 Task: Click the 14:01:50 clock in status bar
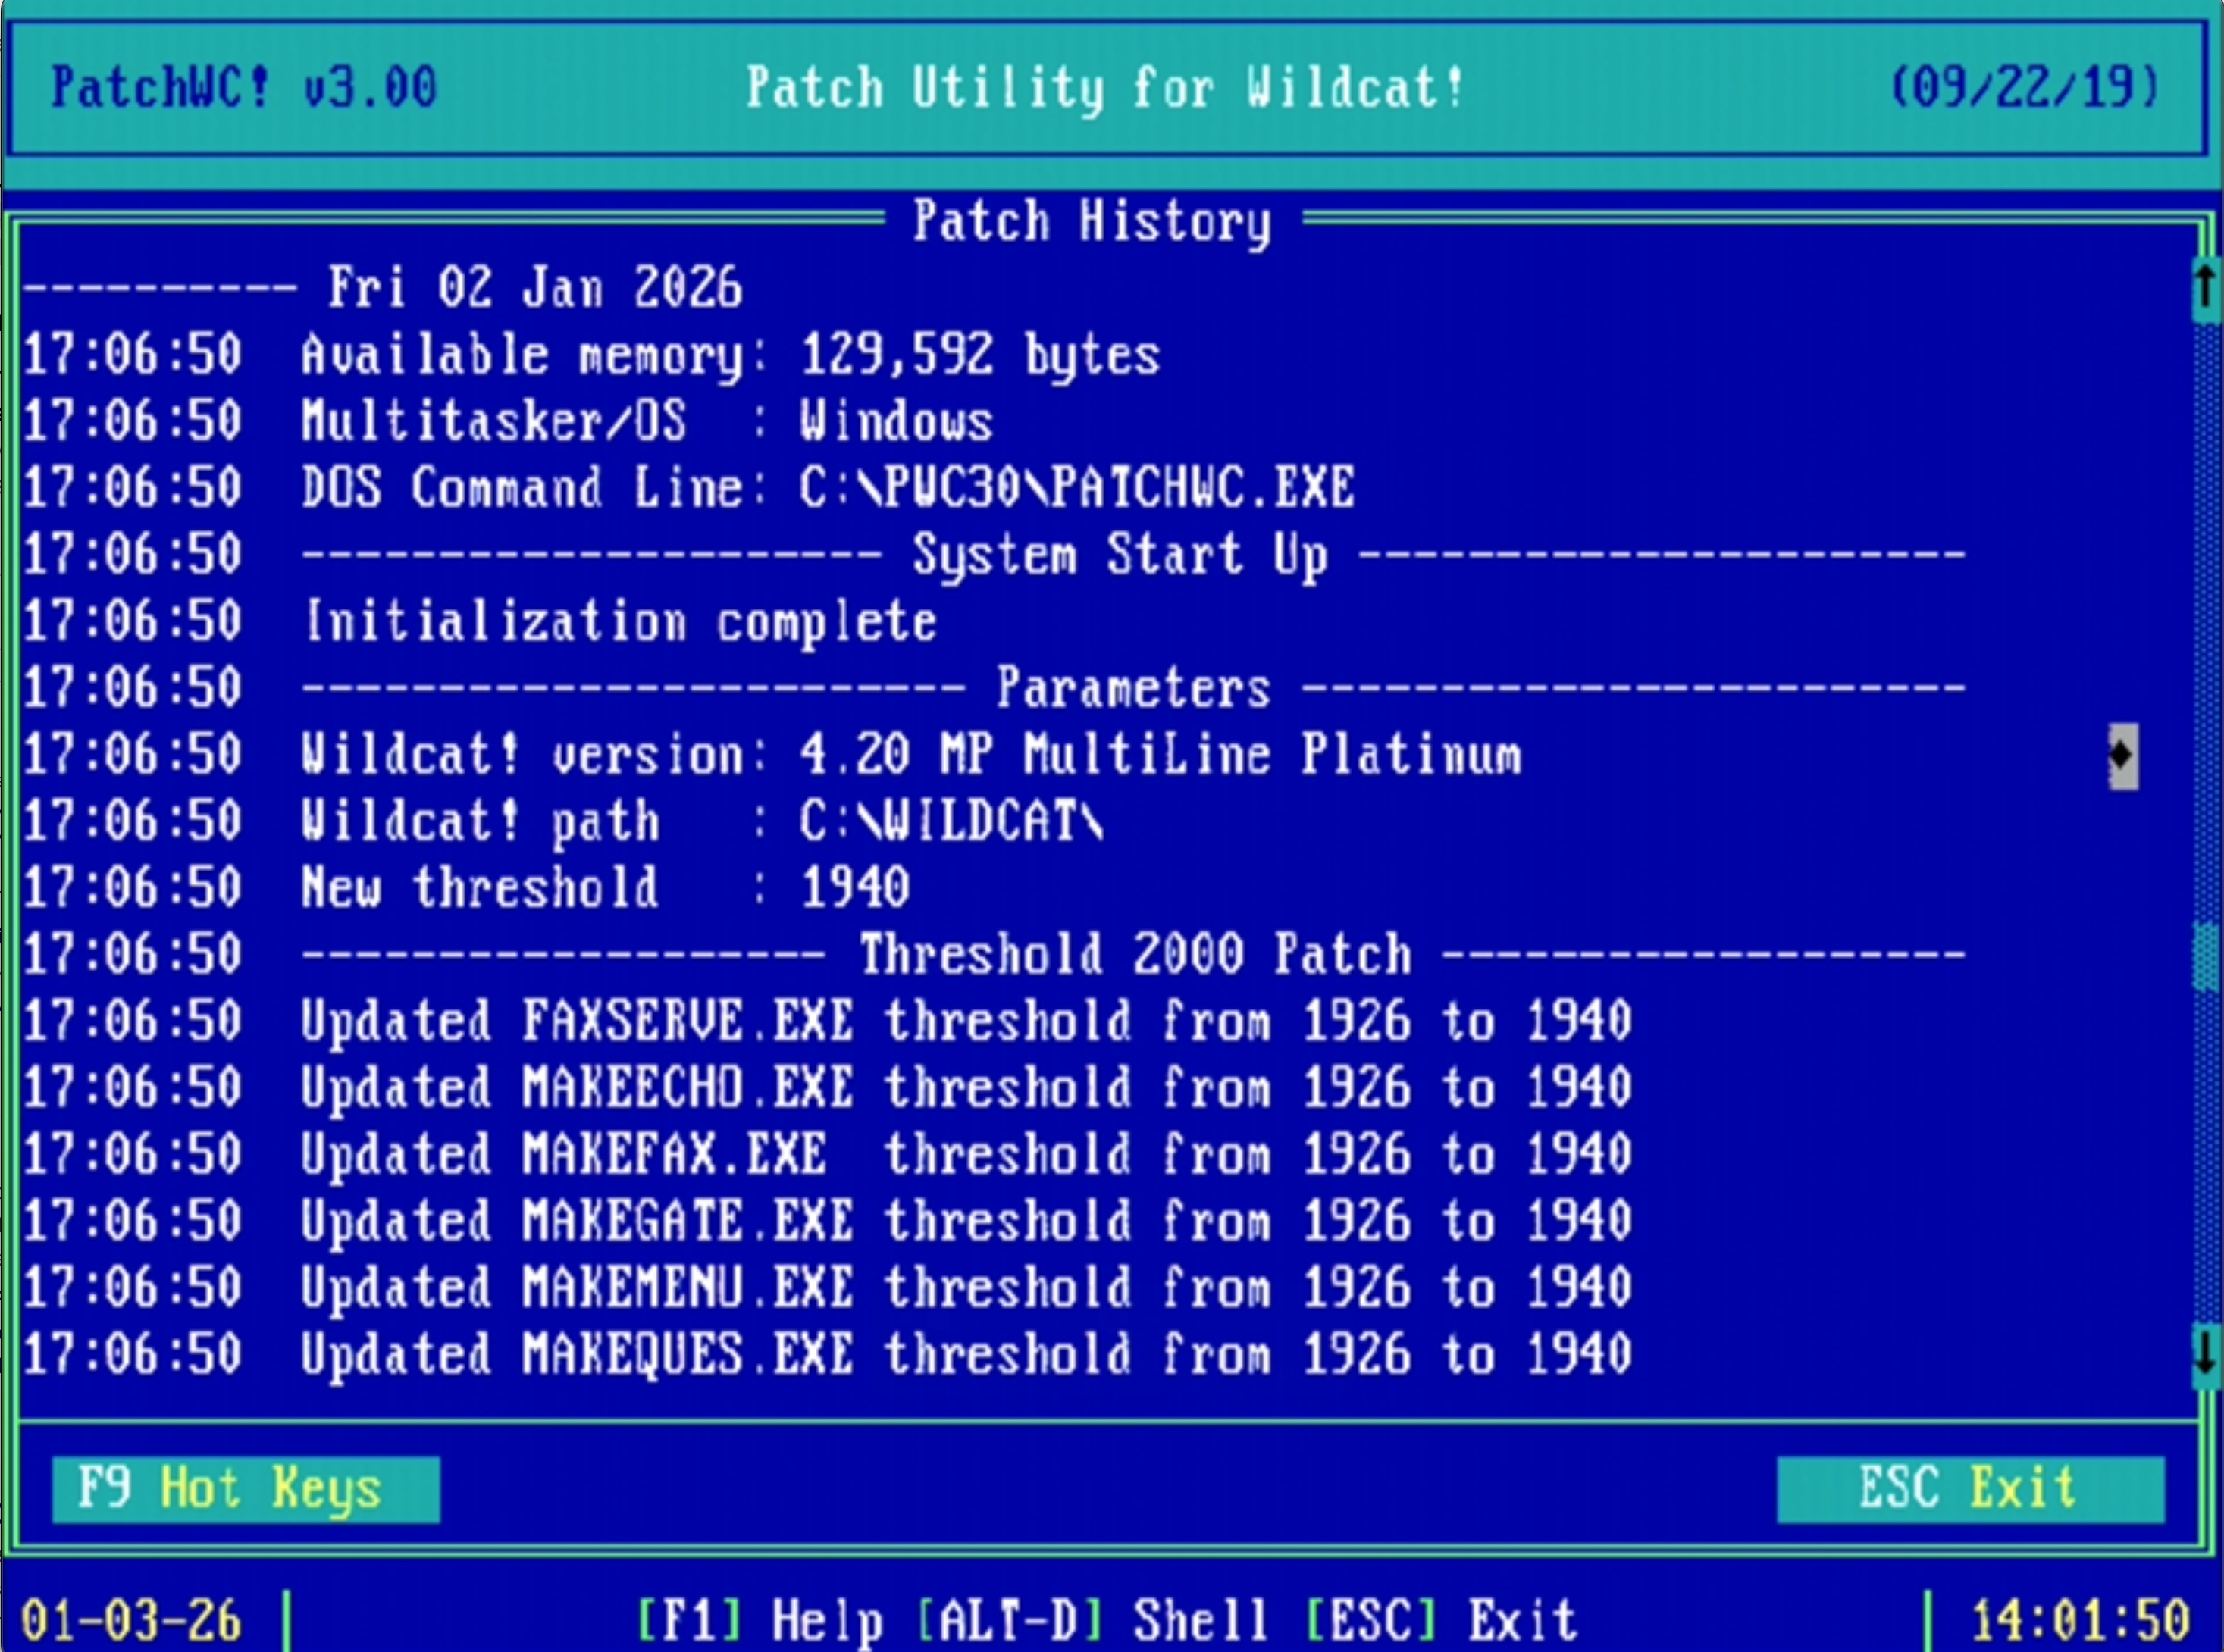2080,1621
